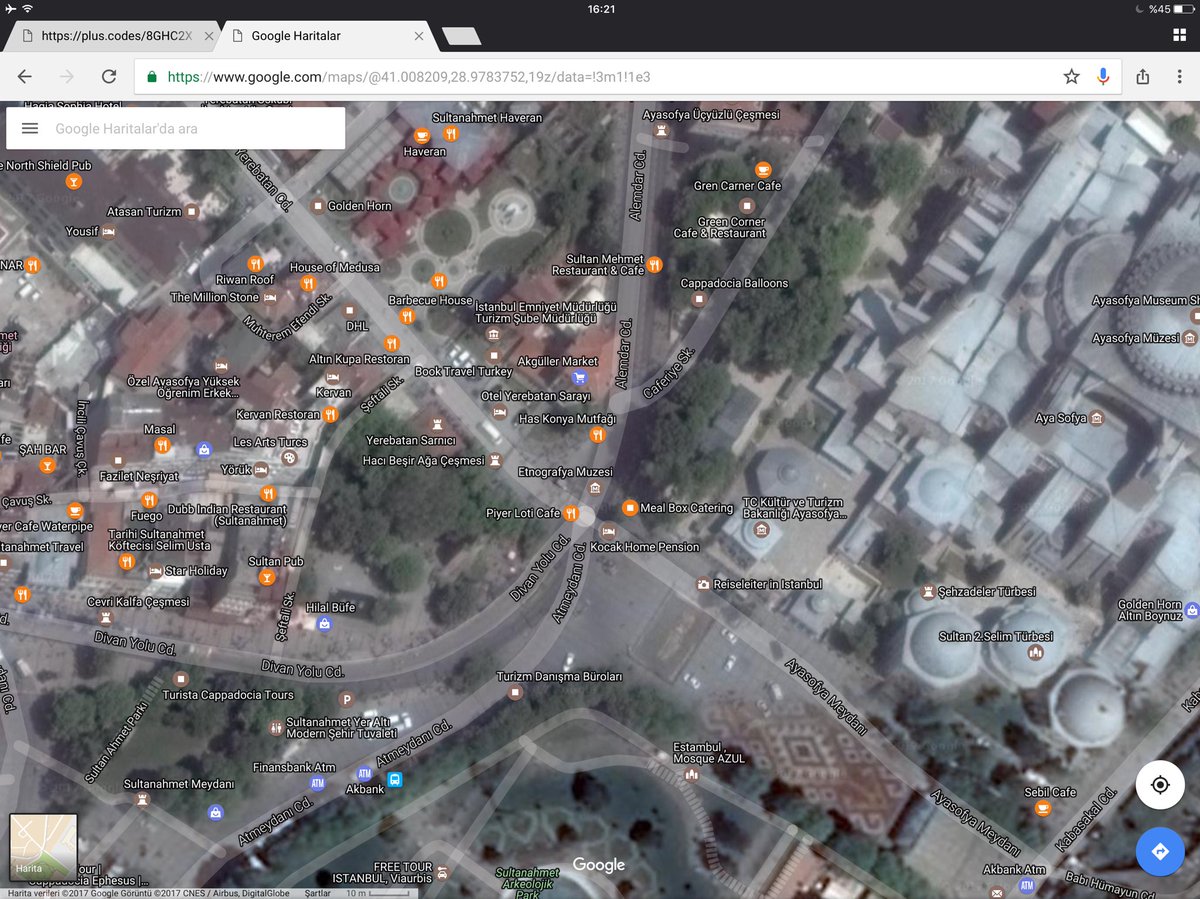Open Chrome three-dot menu
The width and height of the screenshot is (1200, 899).
tap(1180, 76)
